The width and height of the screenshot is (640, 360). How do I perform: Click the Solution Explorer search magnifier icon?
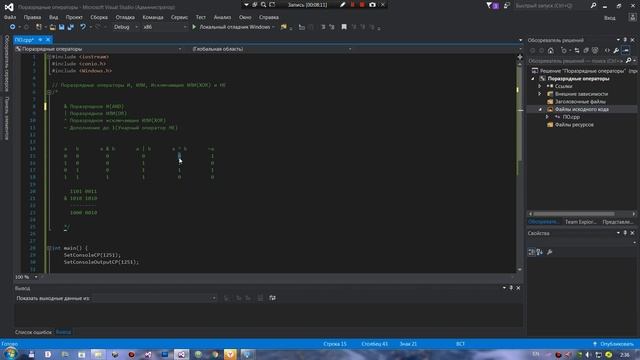(x=629, y=61)
